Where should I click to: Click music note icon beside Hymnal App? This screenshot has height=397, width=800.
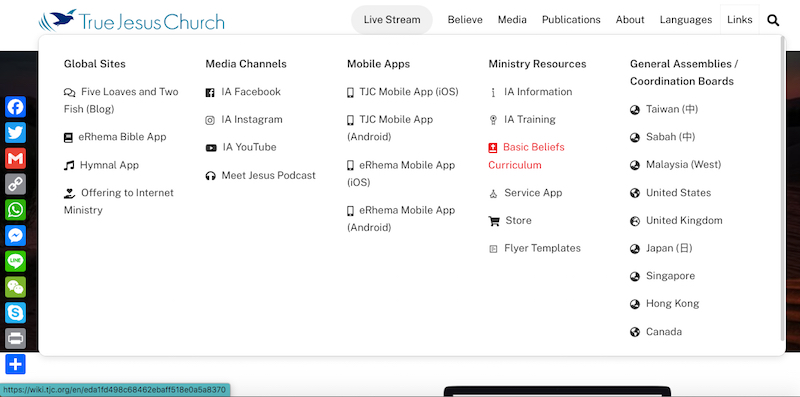tap(69, 165)
